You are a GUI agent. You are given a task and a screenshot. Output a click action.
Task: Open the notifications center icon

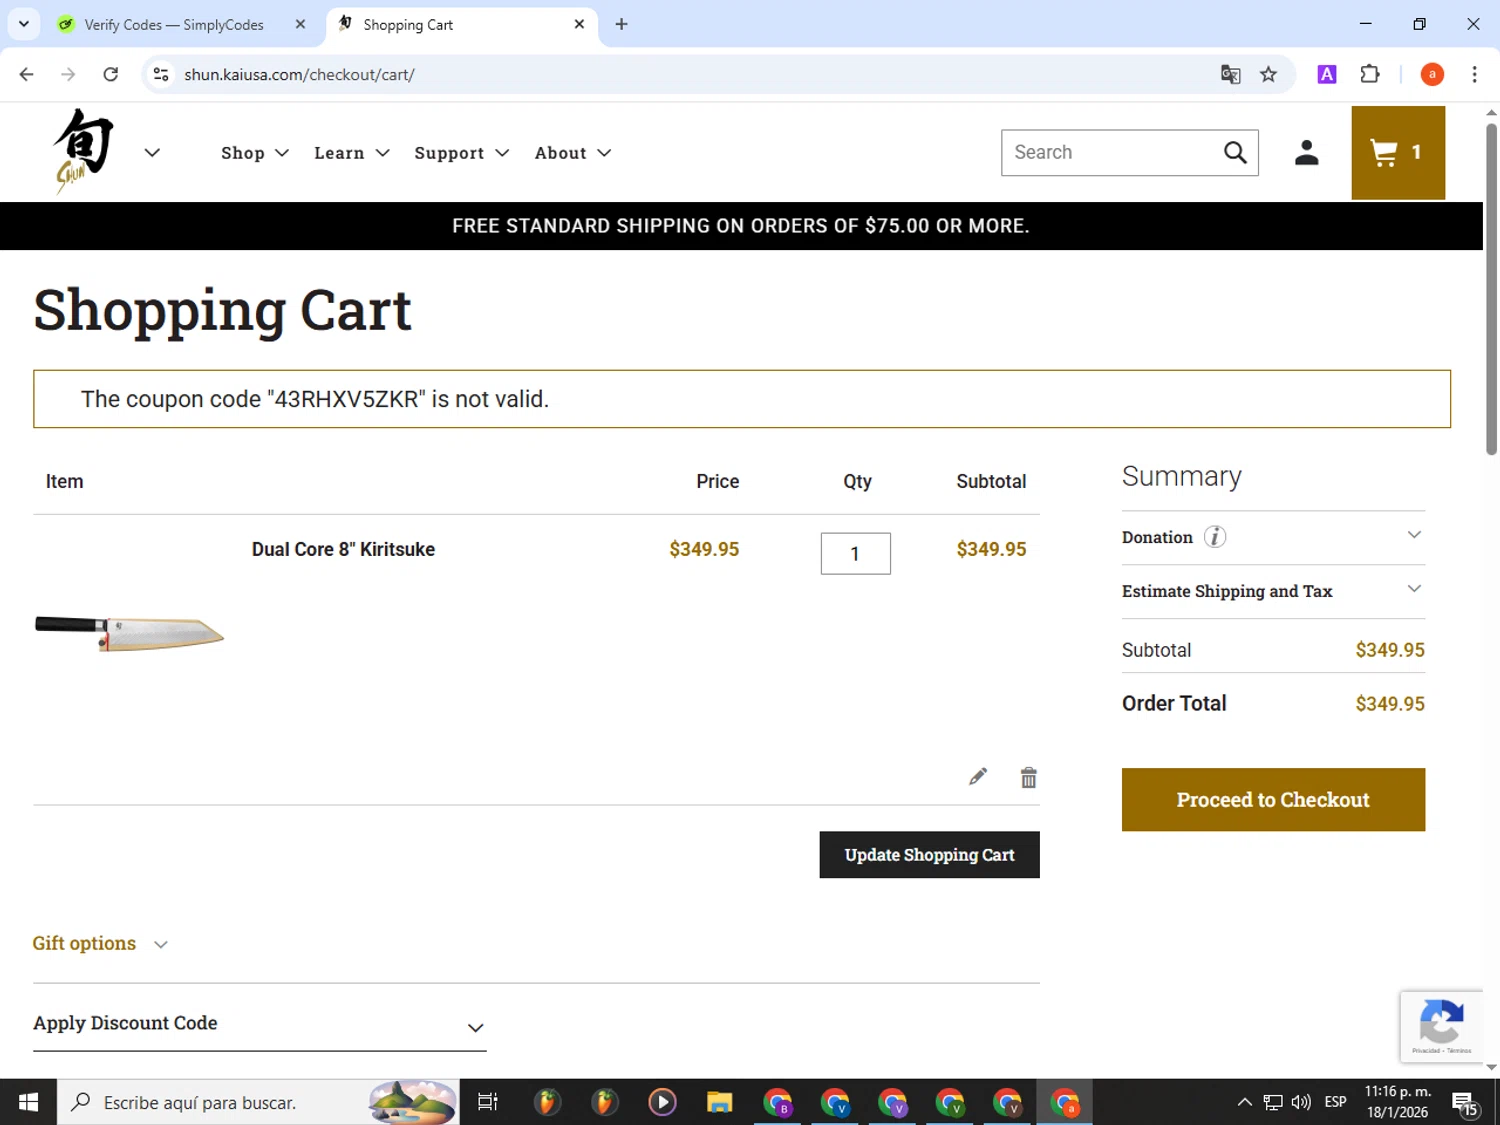point(1465,1103)
